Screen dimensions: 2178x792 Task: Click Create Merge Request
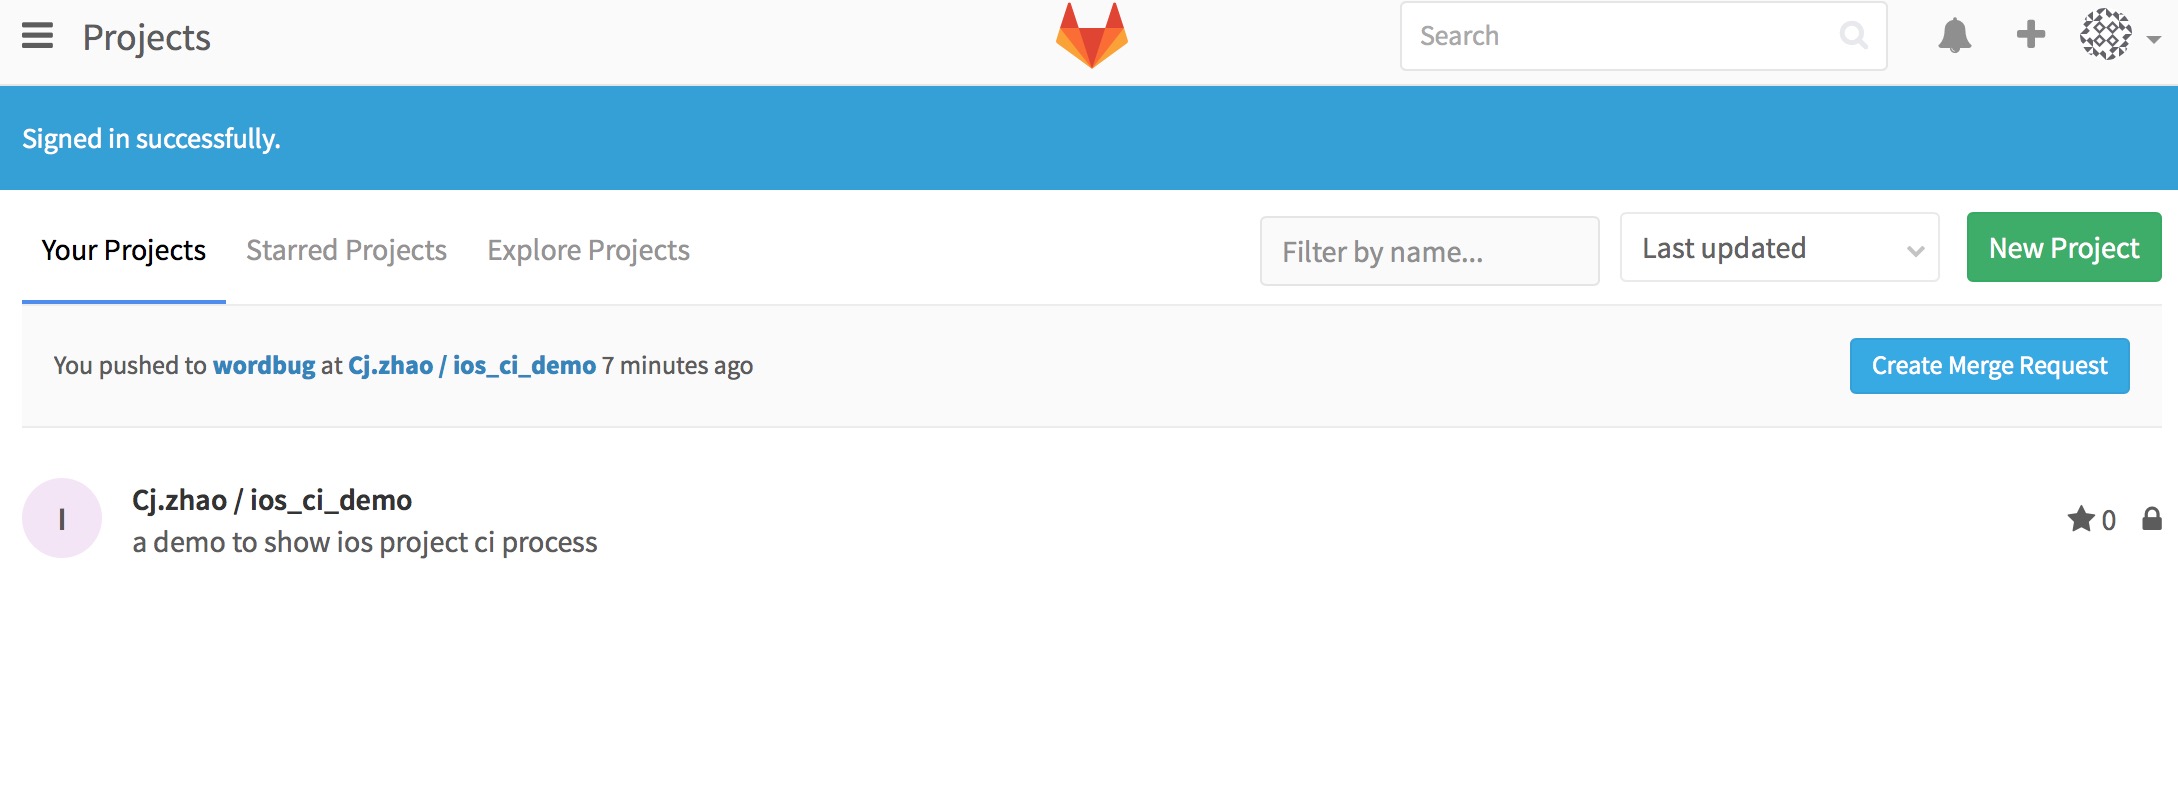[x=1989, y=365]
